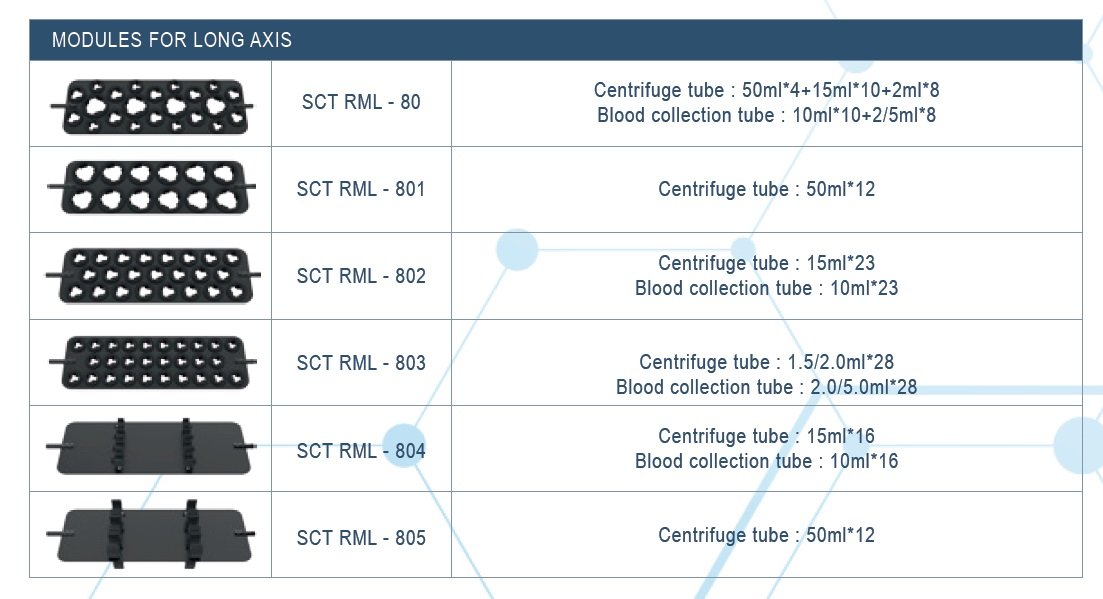Select the Blood collection tube 10ml*10+2/5ml*8 line
The image size is (1103, 599).
click(x=766, y=115)
